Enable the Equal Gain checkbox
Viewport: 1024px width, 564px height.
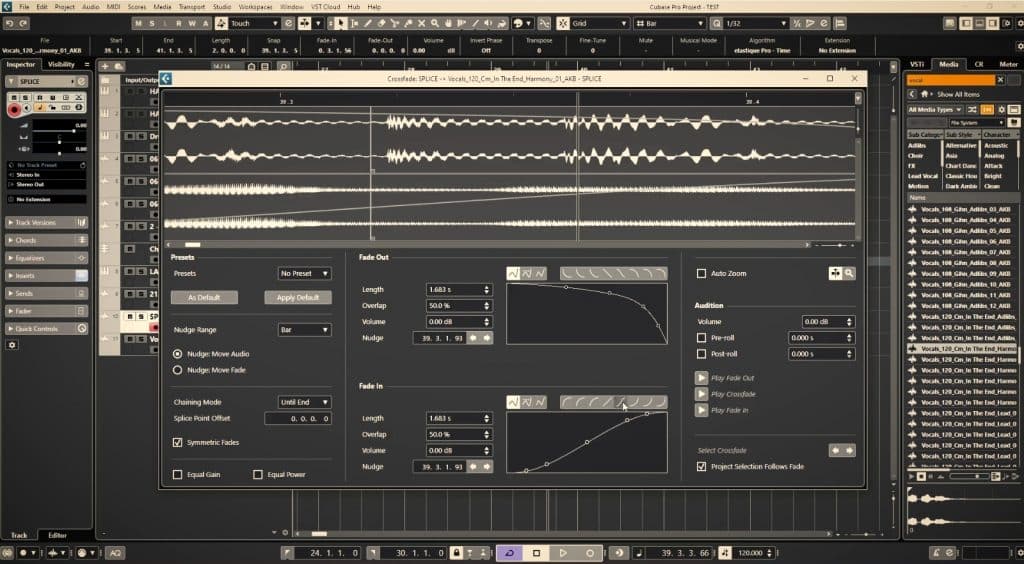pyautogui.click(x=178, y=475)
